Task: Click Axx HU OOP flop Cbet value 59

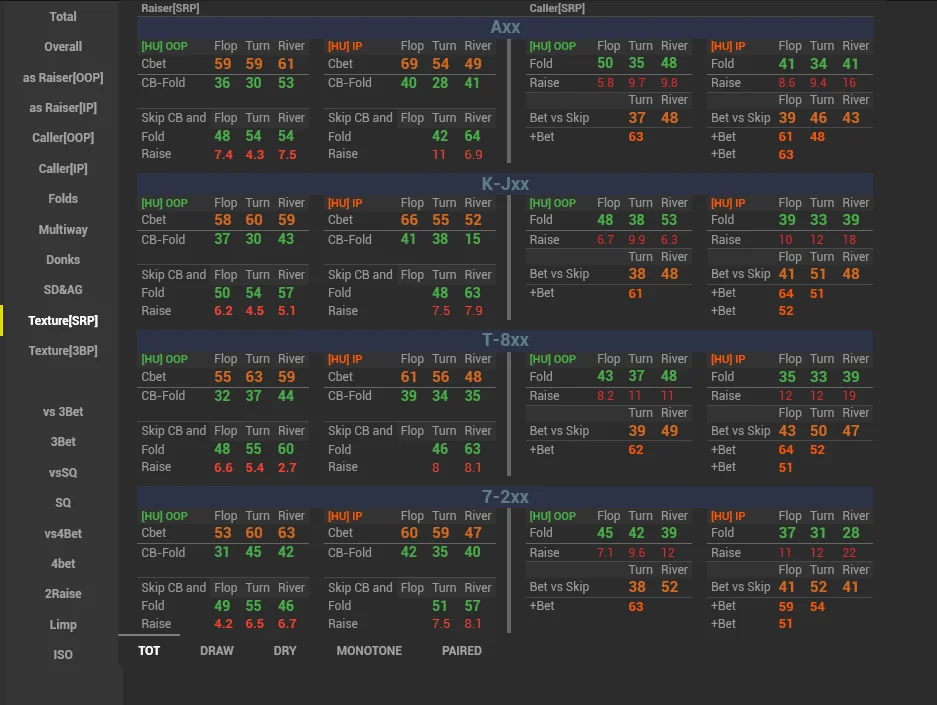Action: click(223, 64)
